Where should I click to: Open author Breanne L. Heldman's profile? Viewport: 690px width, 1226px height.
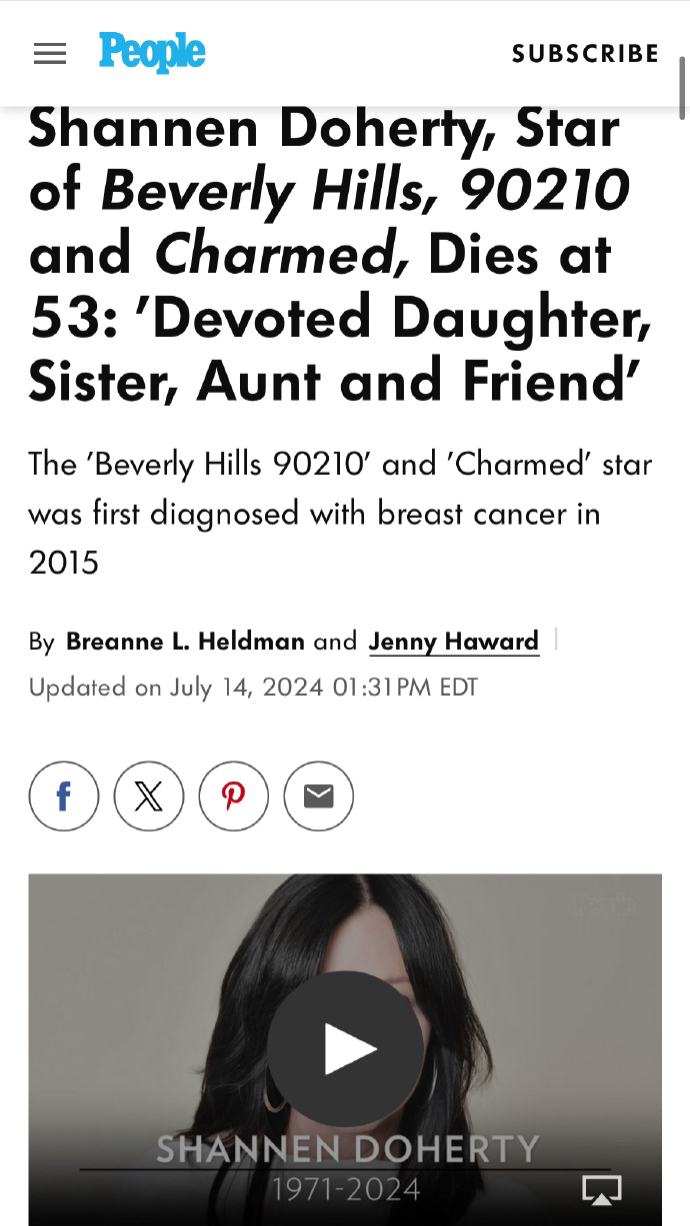tap(185, 640)
